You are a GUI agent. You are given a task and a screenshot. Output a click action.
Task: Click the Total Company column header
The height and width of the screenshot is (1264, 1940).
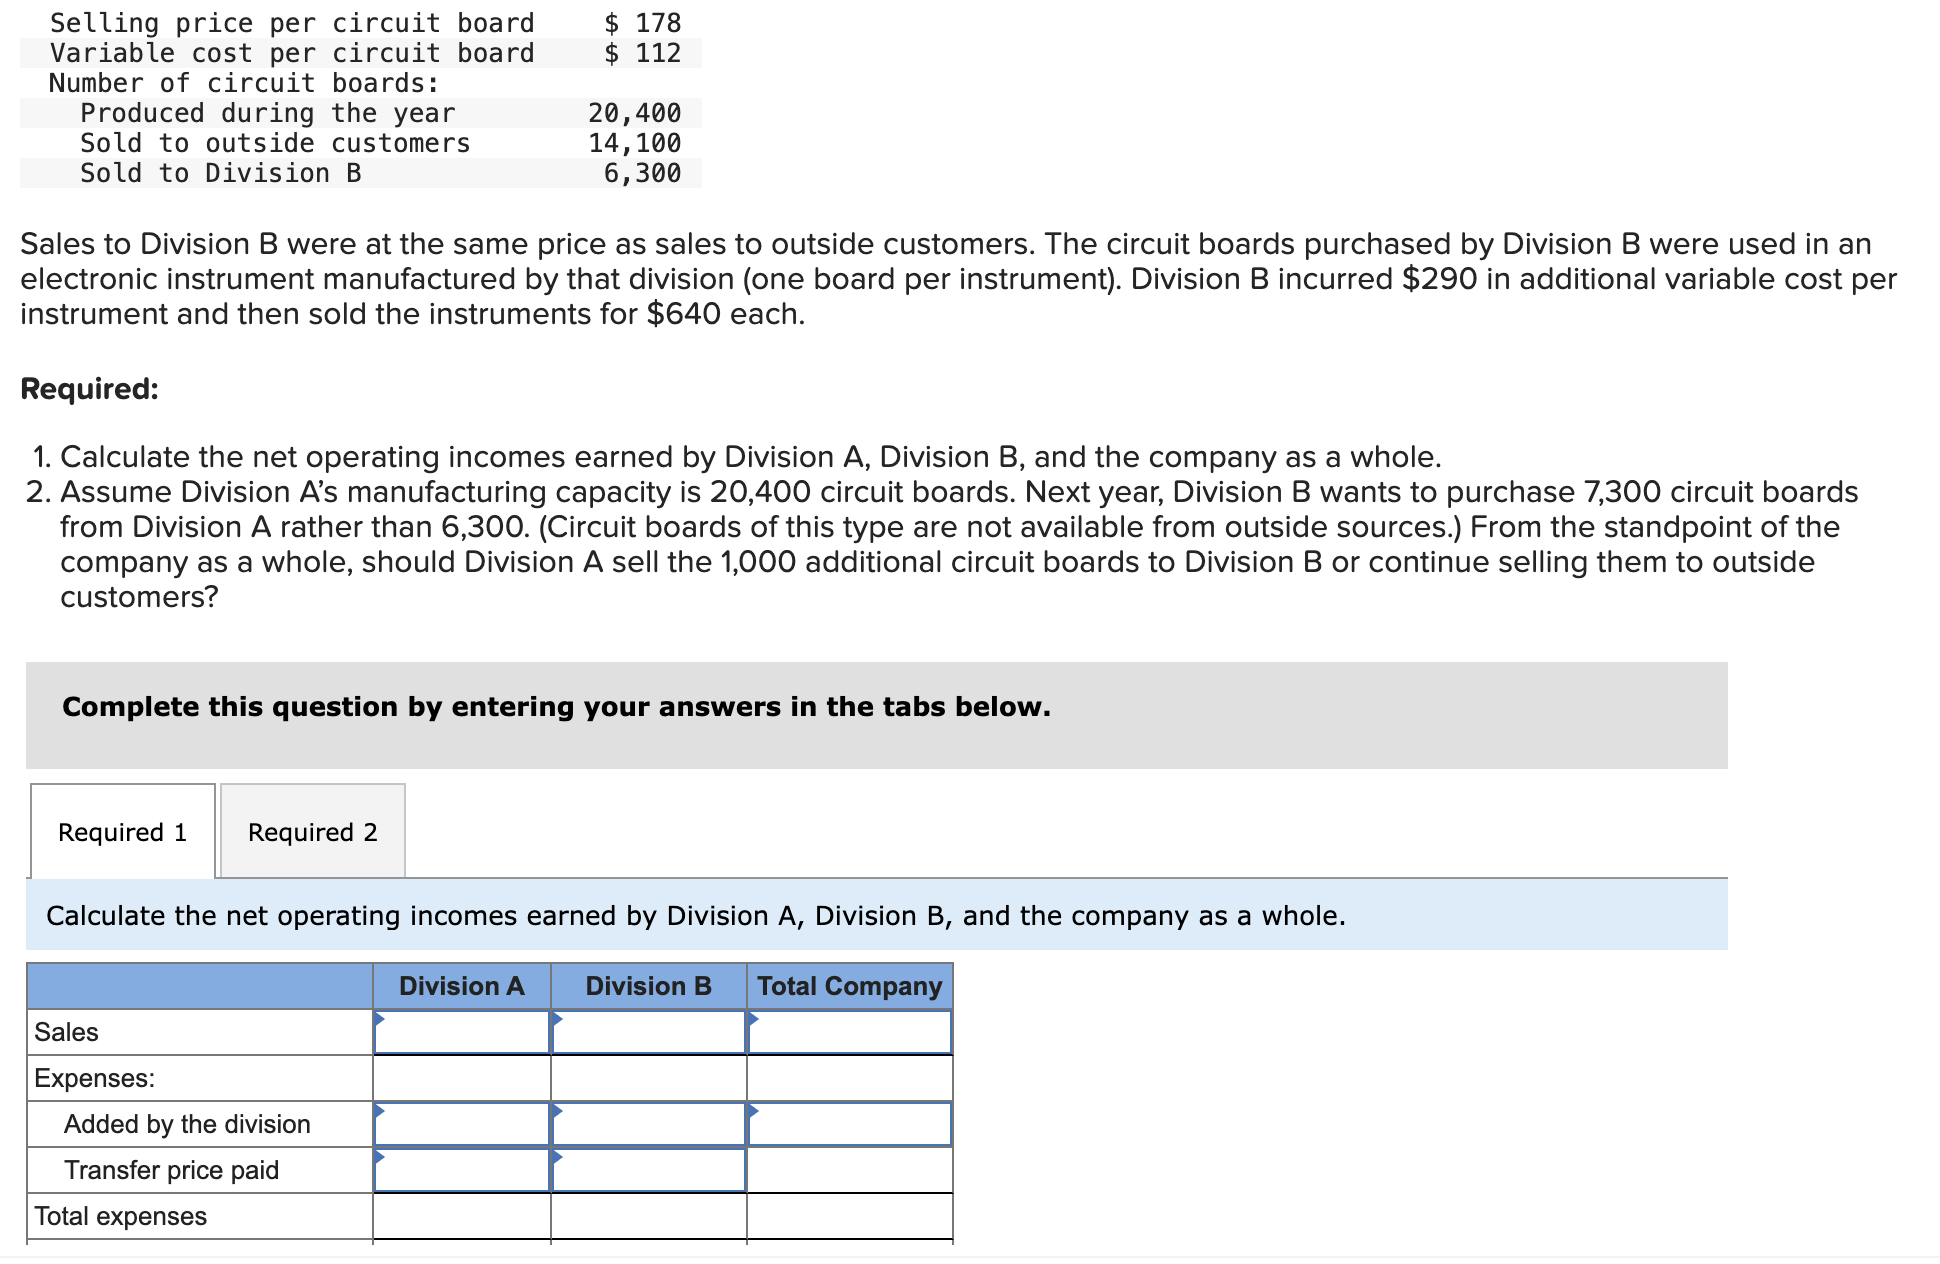point(849,986)
